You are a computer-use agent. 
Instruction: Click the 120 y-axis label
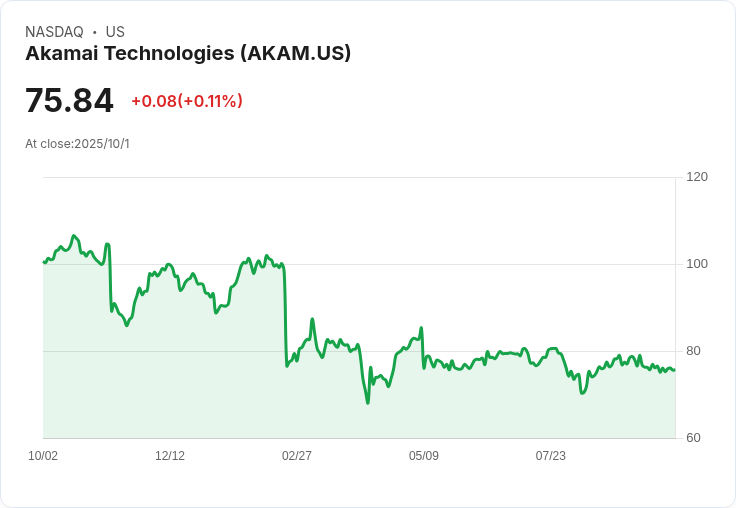(697, 177)
